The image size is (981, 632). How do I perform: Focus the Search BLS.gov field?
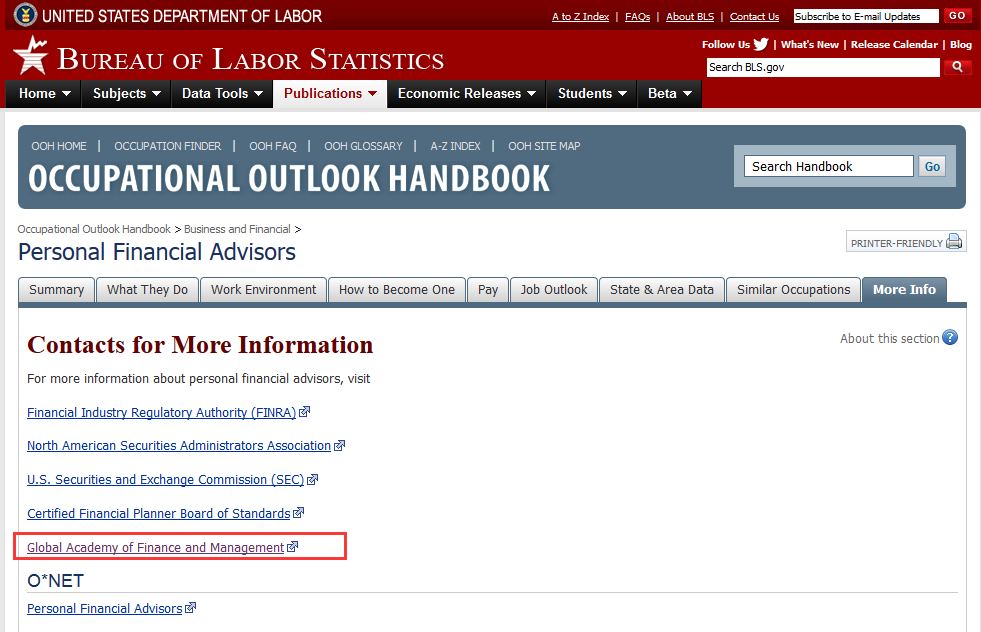(x=823, y=67)
